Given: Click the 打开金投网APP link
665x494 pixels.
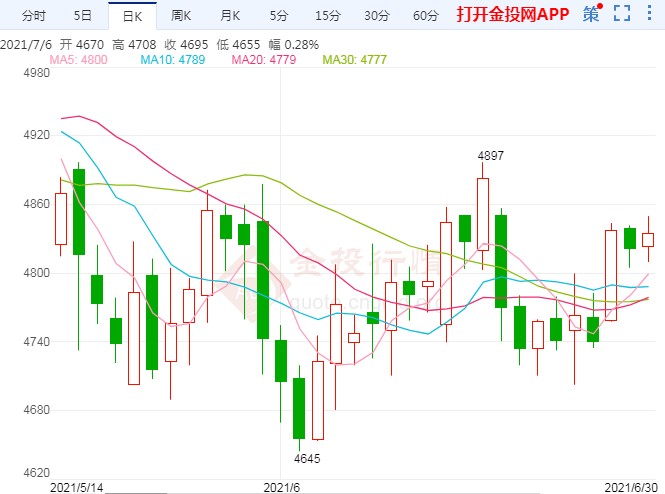Looking at the screenshot, I should click(x=513, y=15).
